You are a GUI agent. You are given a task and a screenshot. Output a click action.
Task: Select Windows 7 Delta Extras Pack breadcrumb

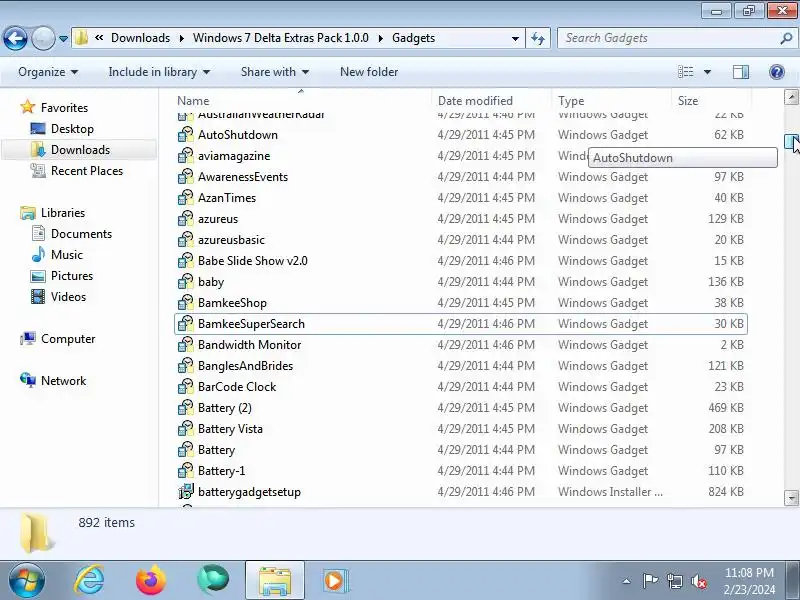(281, 38)
